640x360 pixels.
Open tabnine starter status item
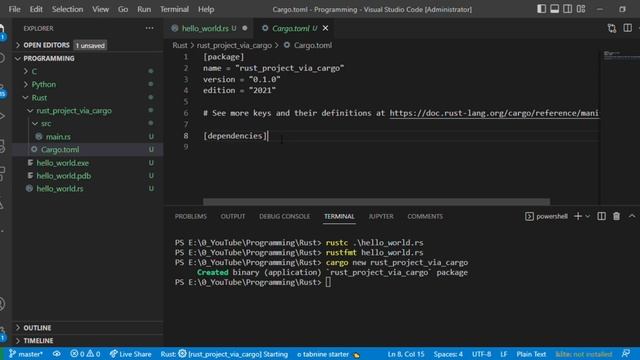(328, 354)
